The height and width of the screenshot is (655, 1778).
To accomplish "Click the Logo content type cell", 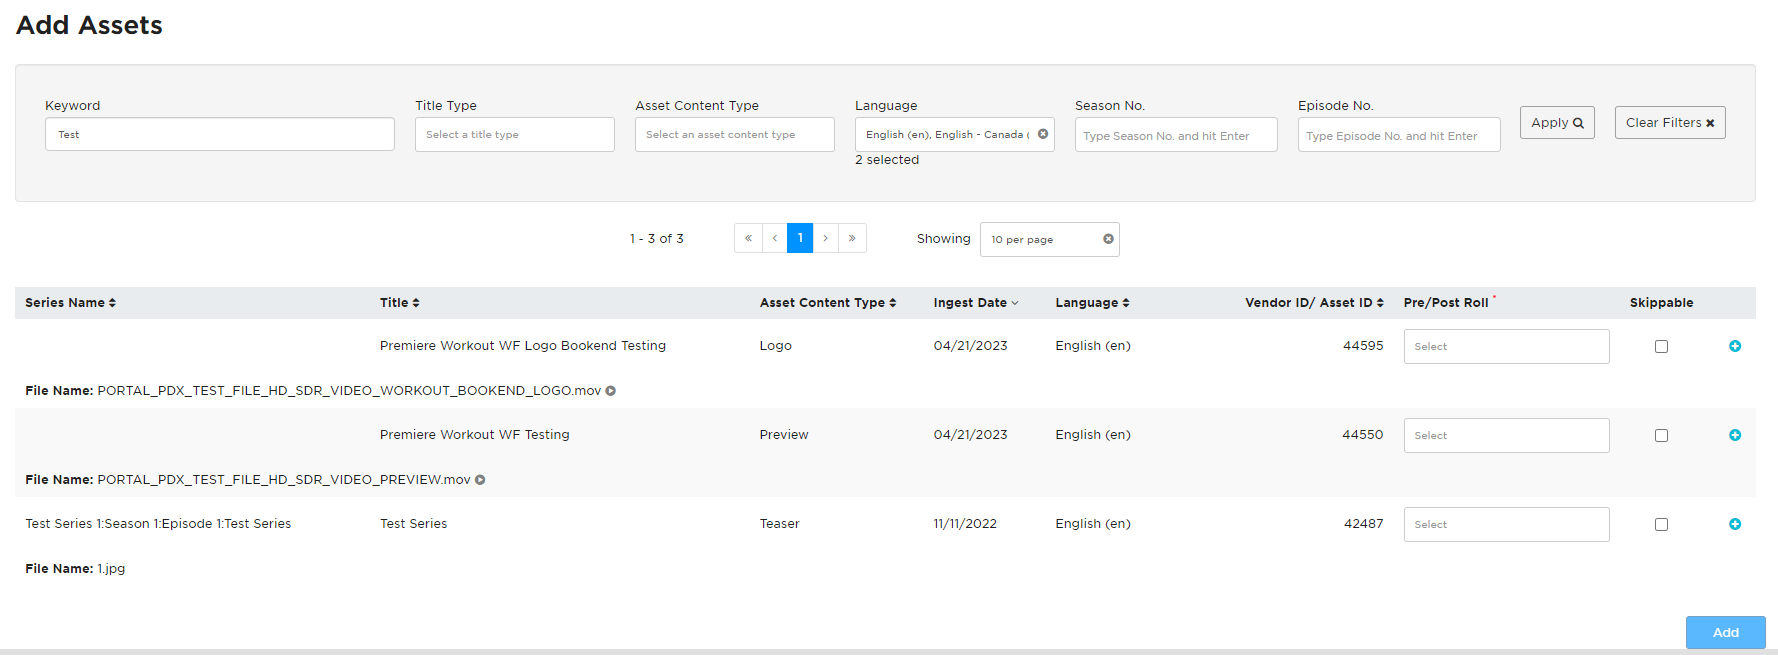I will coord(776,346).
